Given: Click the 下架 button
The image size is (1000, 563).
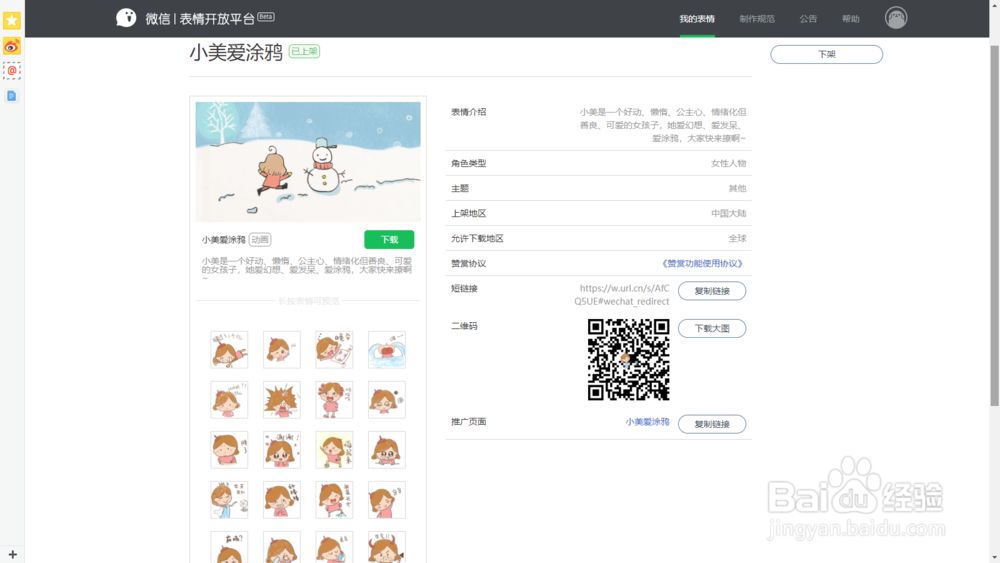Looking at the screenshot, I should [x=826, y=54].
